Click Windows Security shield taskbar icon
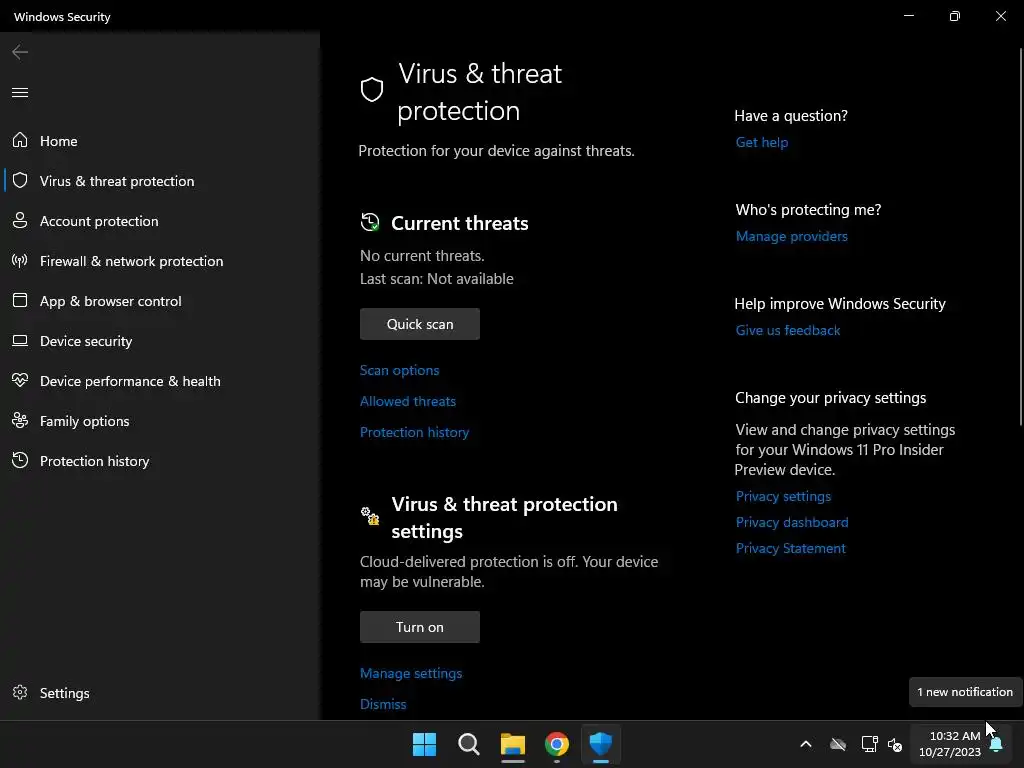This screenshot has height=768, width=1024. coord(601,744)
